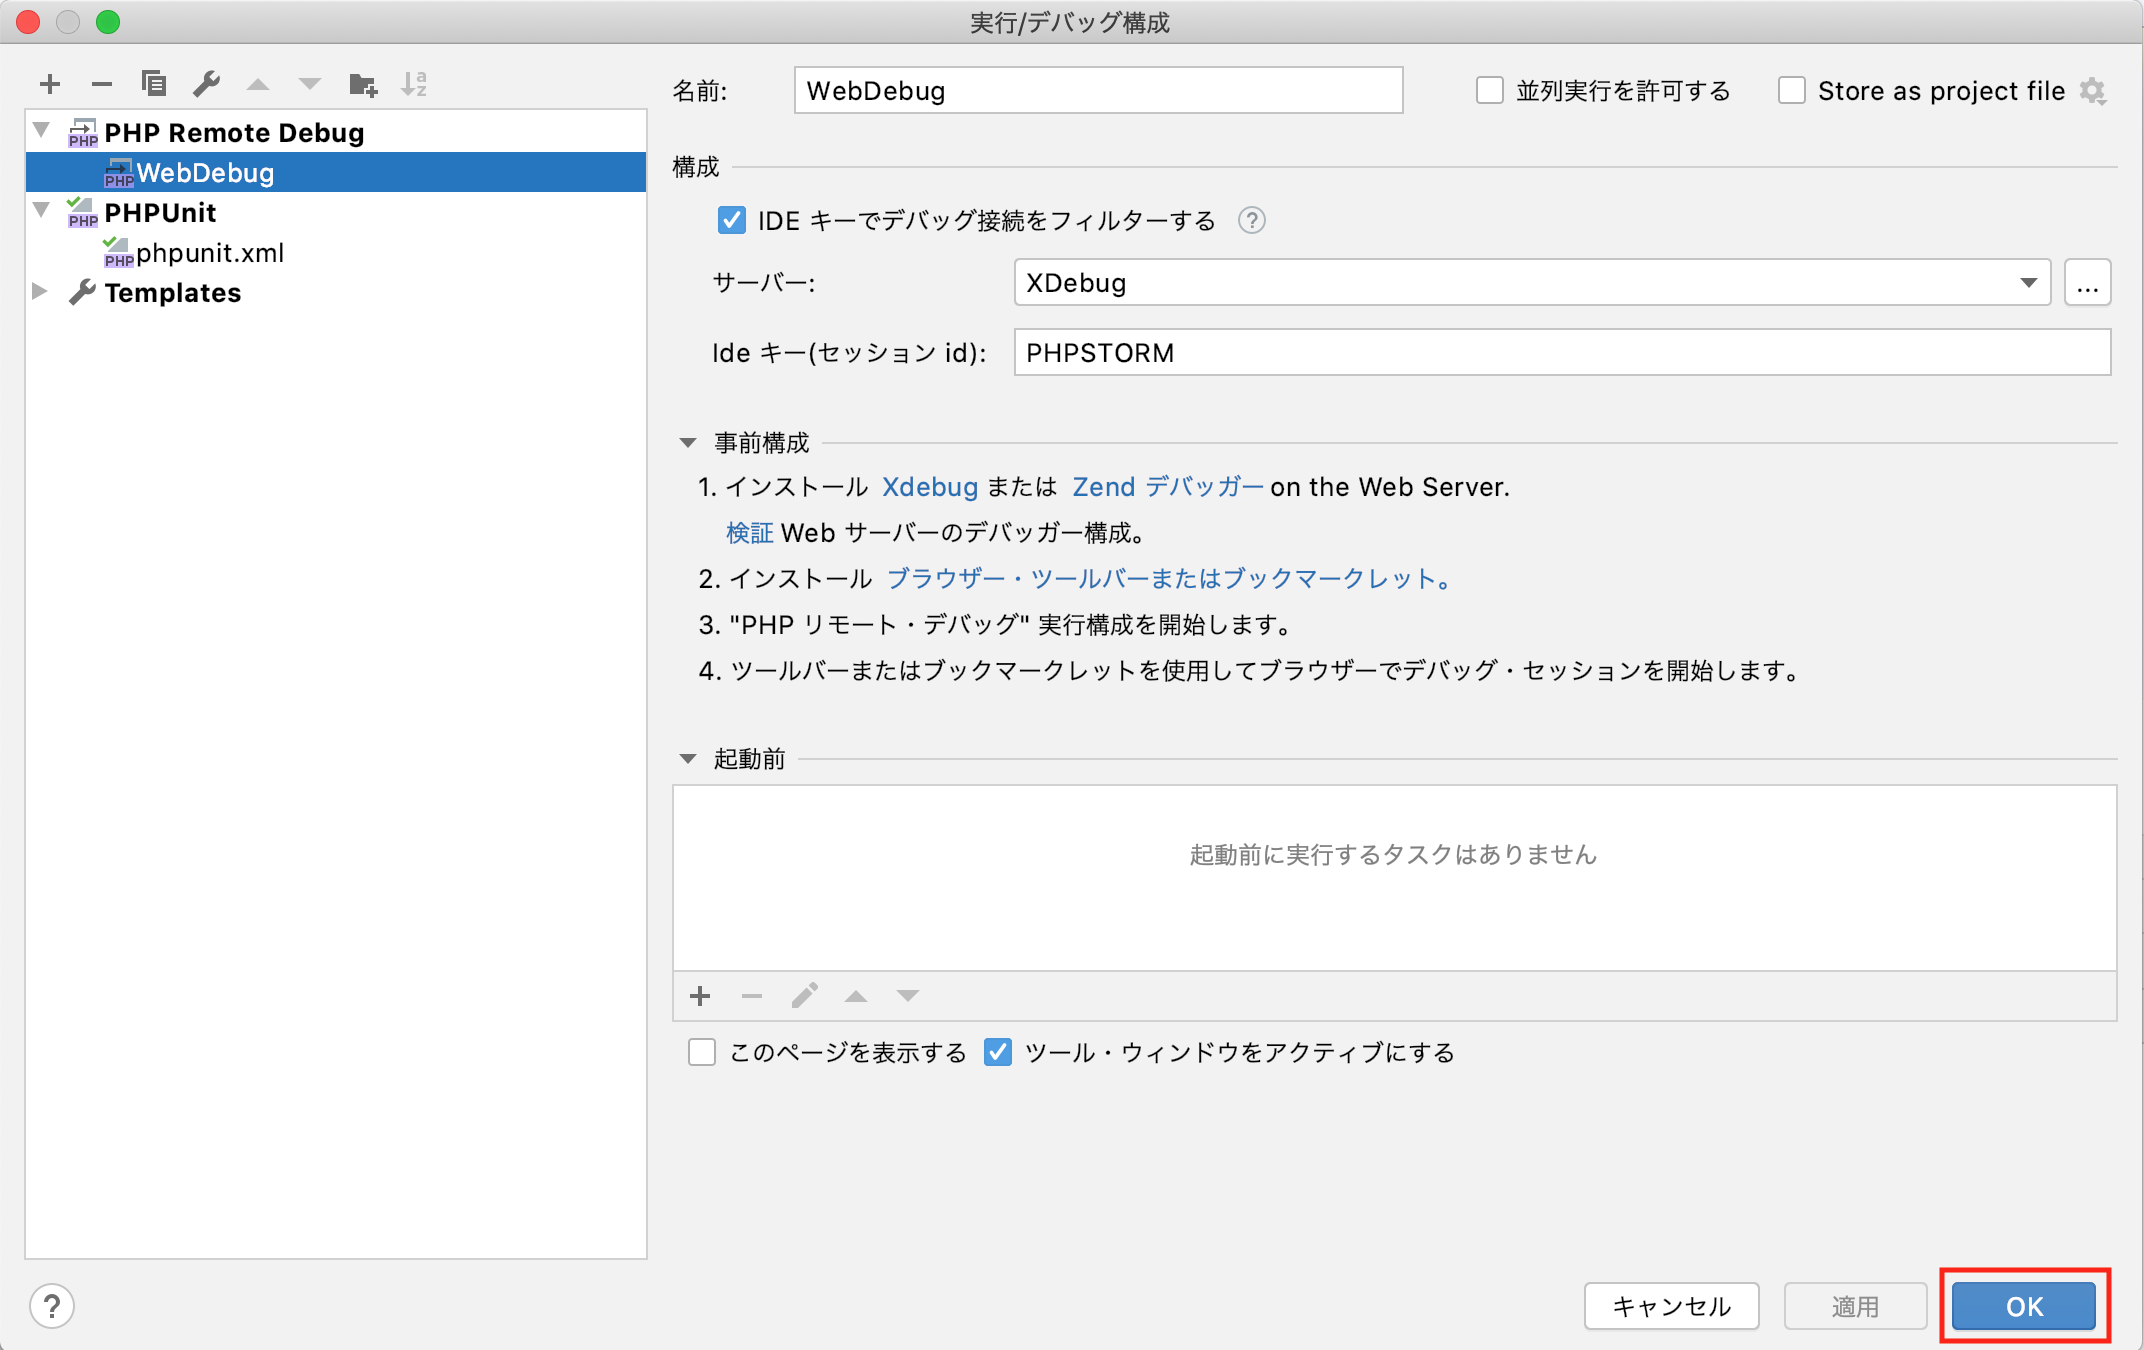Collapse the 事前構成 section
2144x1350 pixels.
point(688,442)
